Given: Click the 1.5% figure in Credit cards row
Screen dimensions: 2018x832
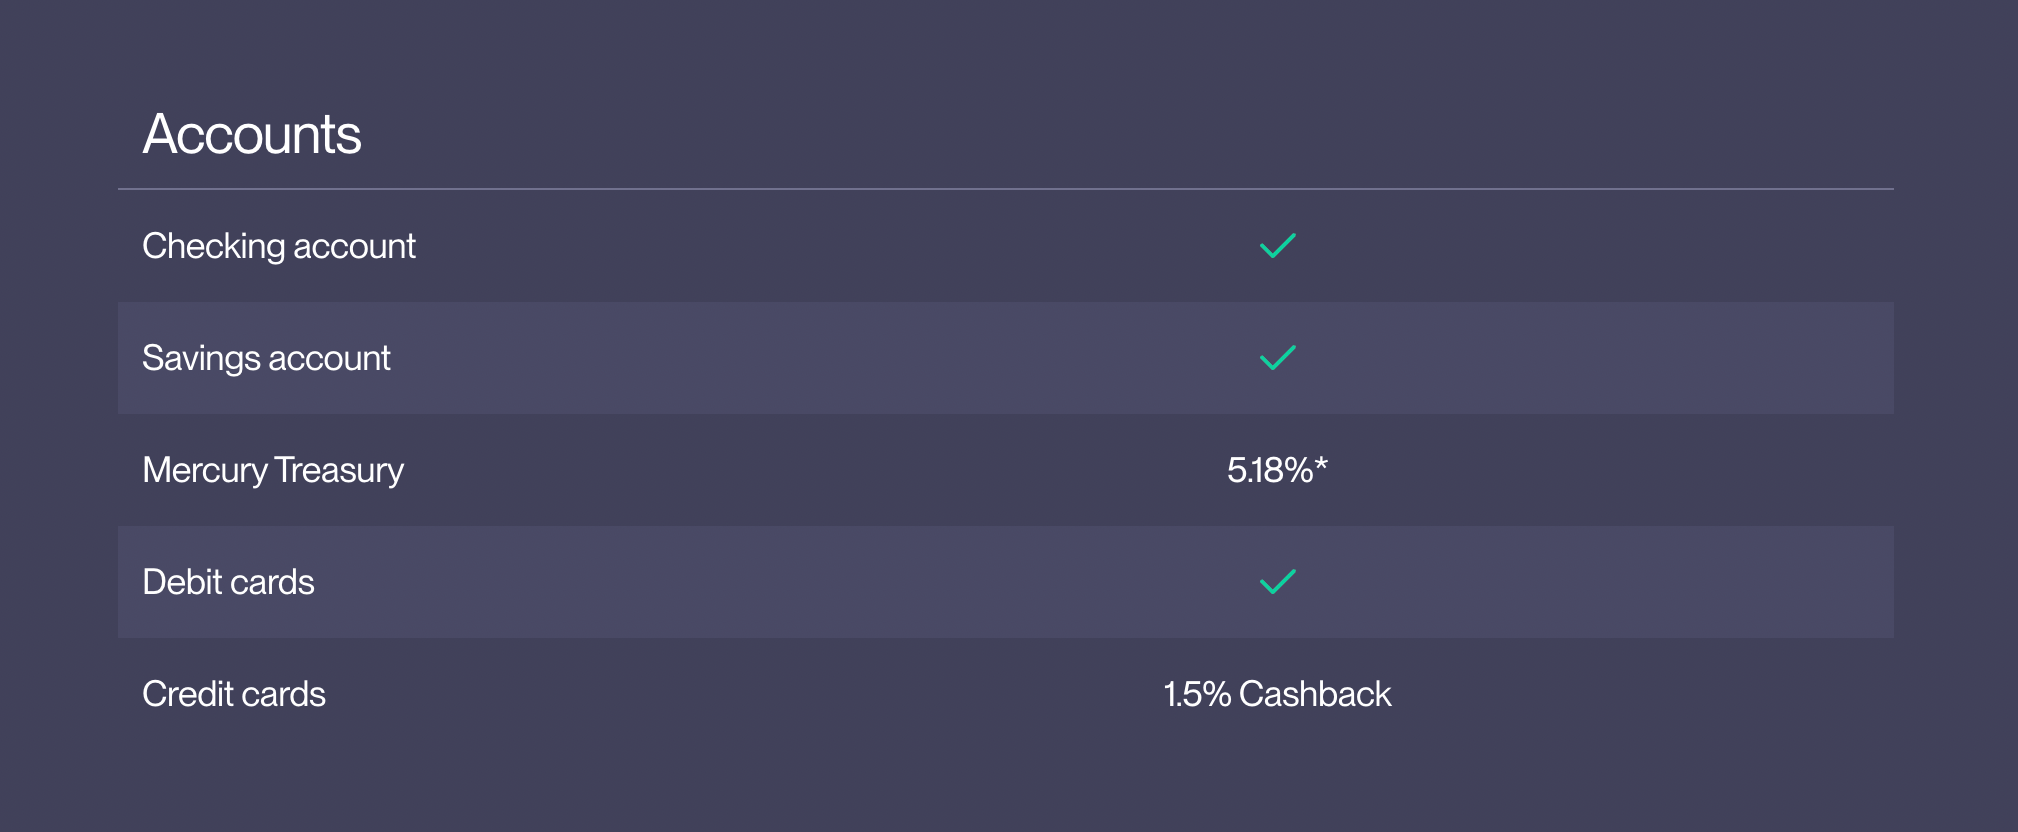Looking at the screenshot, I should coord(1196,694).
